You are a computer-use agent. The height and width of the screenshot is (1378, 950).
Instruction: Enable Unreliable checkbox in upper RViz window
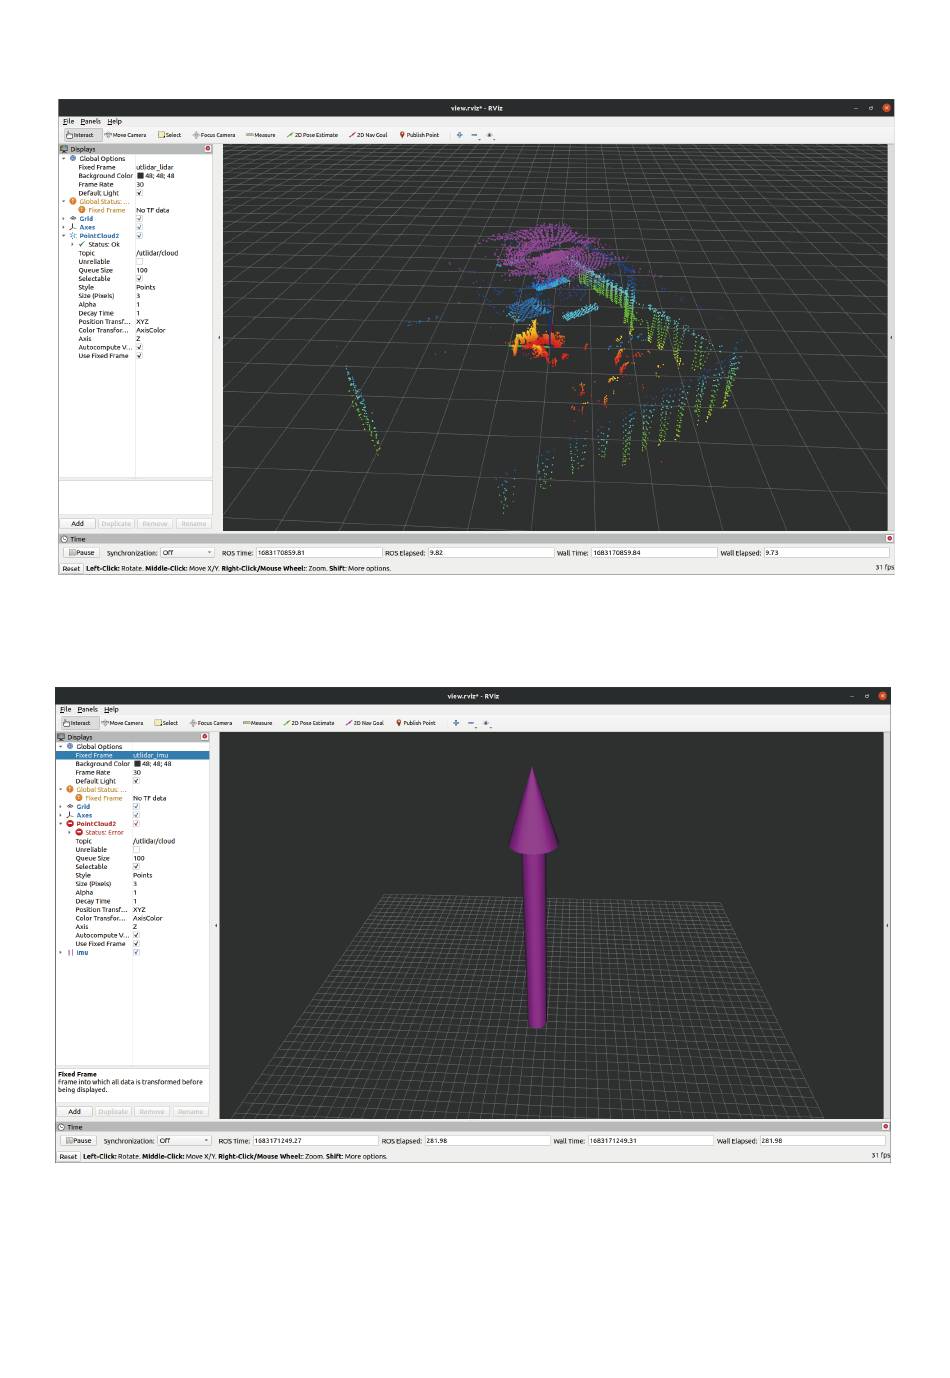click(139, 262)
